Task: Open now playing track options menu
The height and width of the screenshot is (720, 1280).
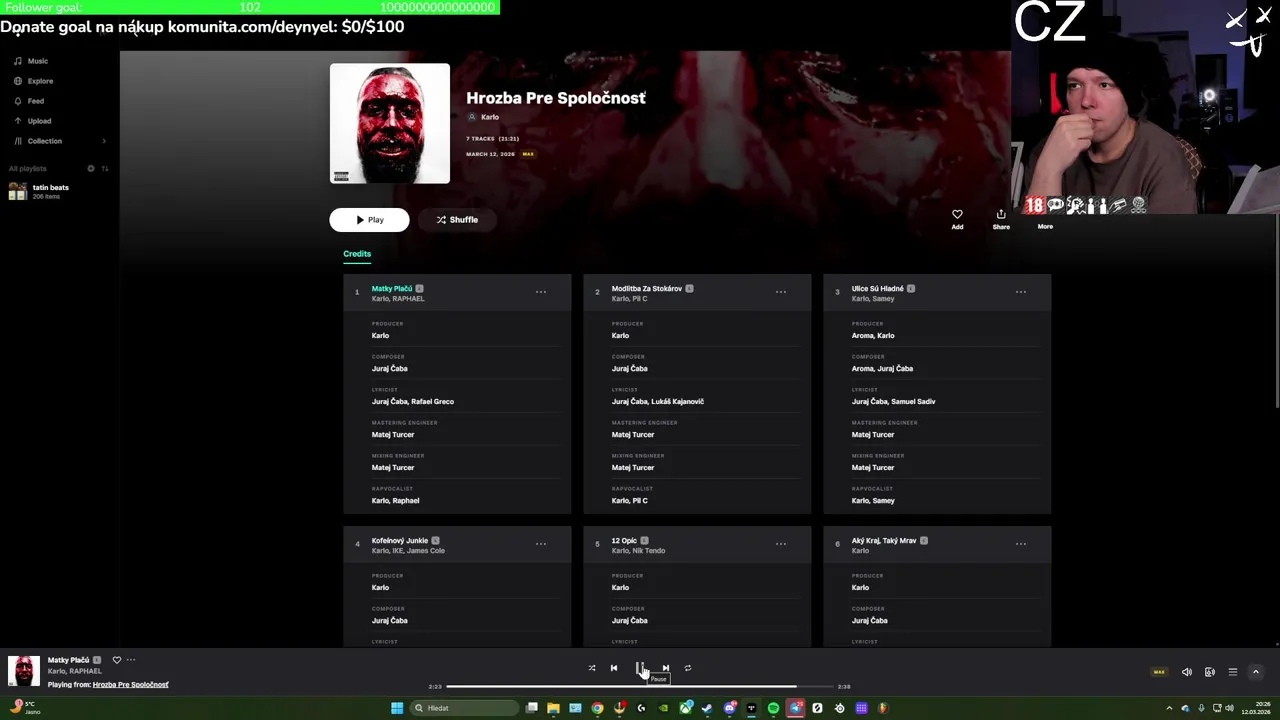Action: tap(131, 660)
